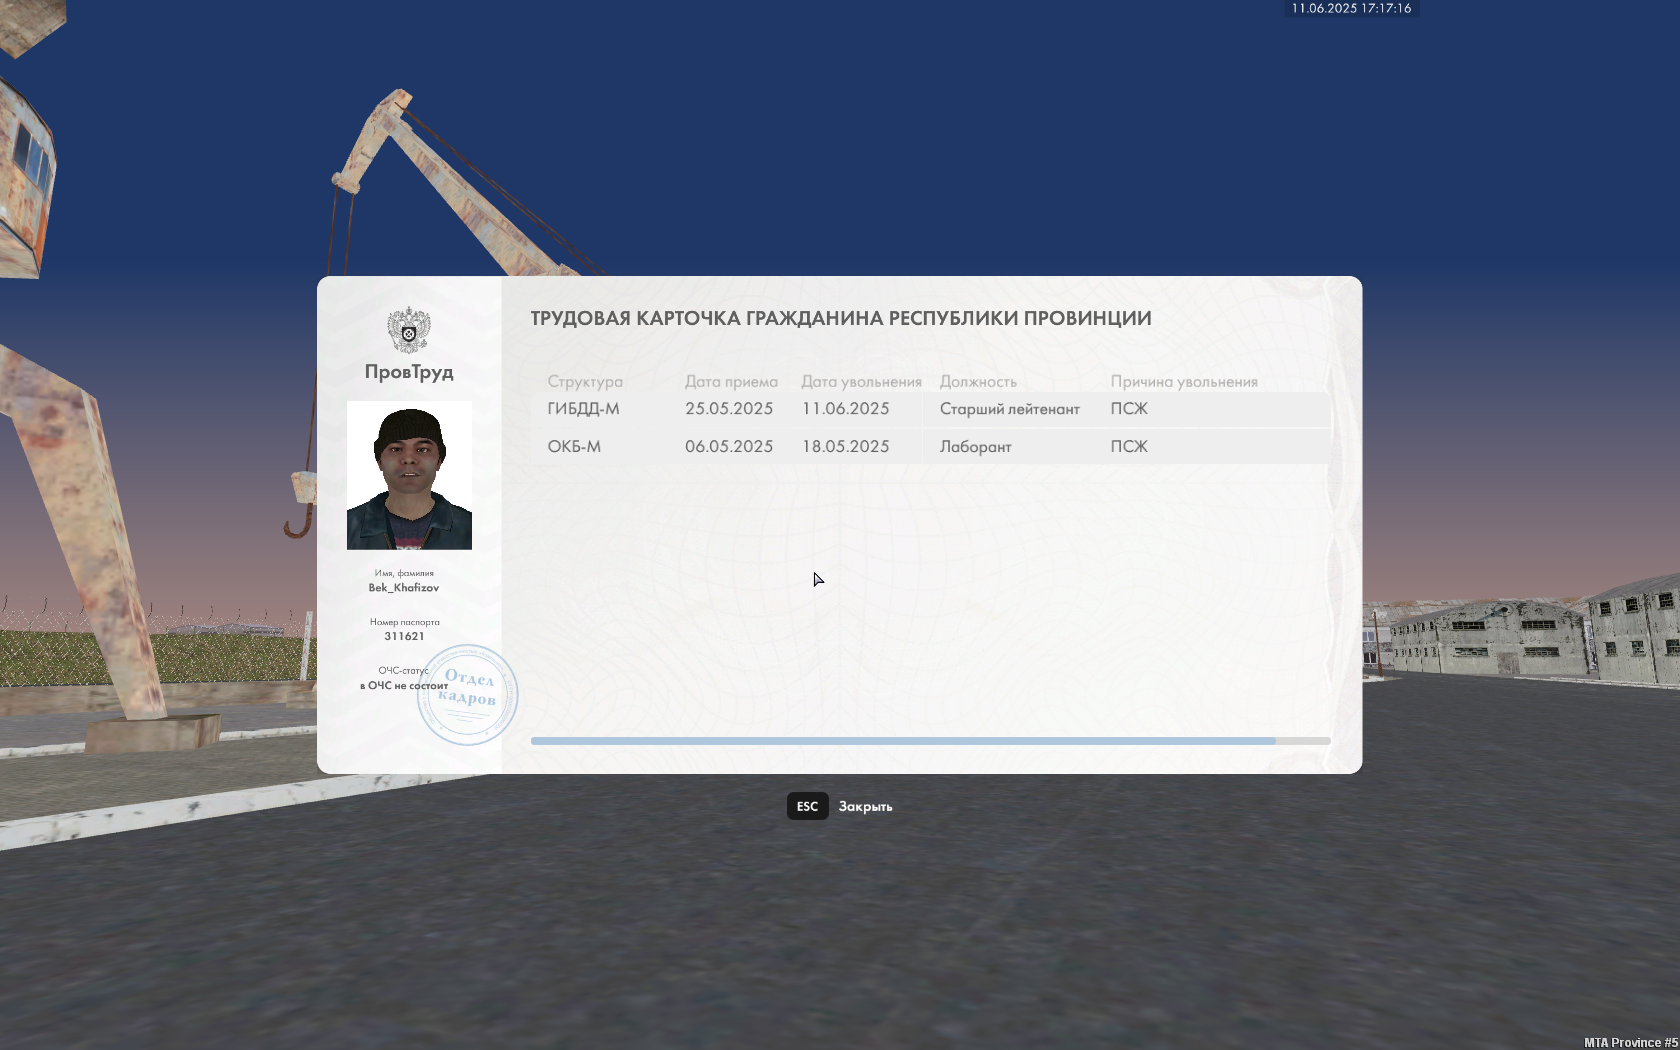Click the Трудовая карточка гражданина heading

(841, 318)
